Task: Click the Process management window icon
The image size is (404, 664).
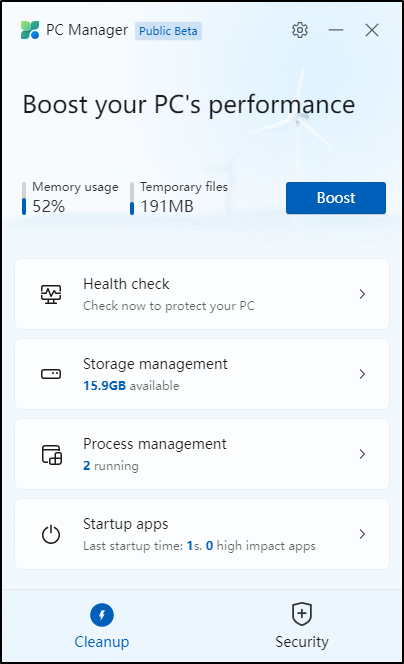Action: pos(52,454)
